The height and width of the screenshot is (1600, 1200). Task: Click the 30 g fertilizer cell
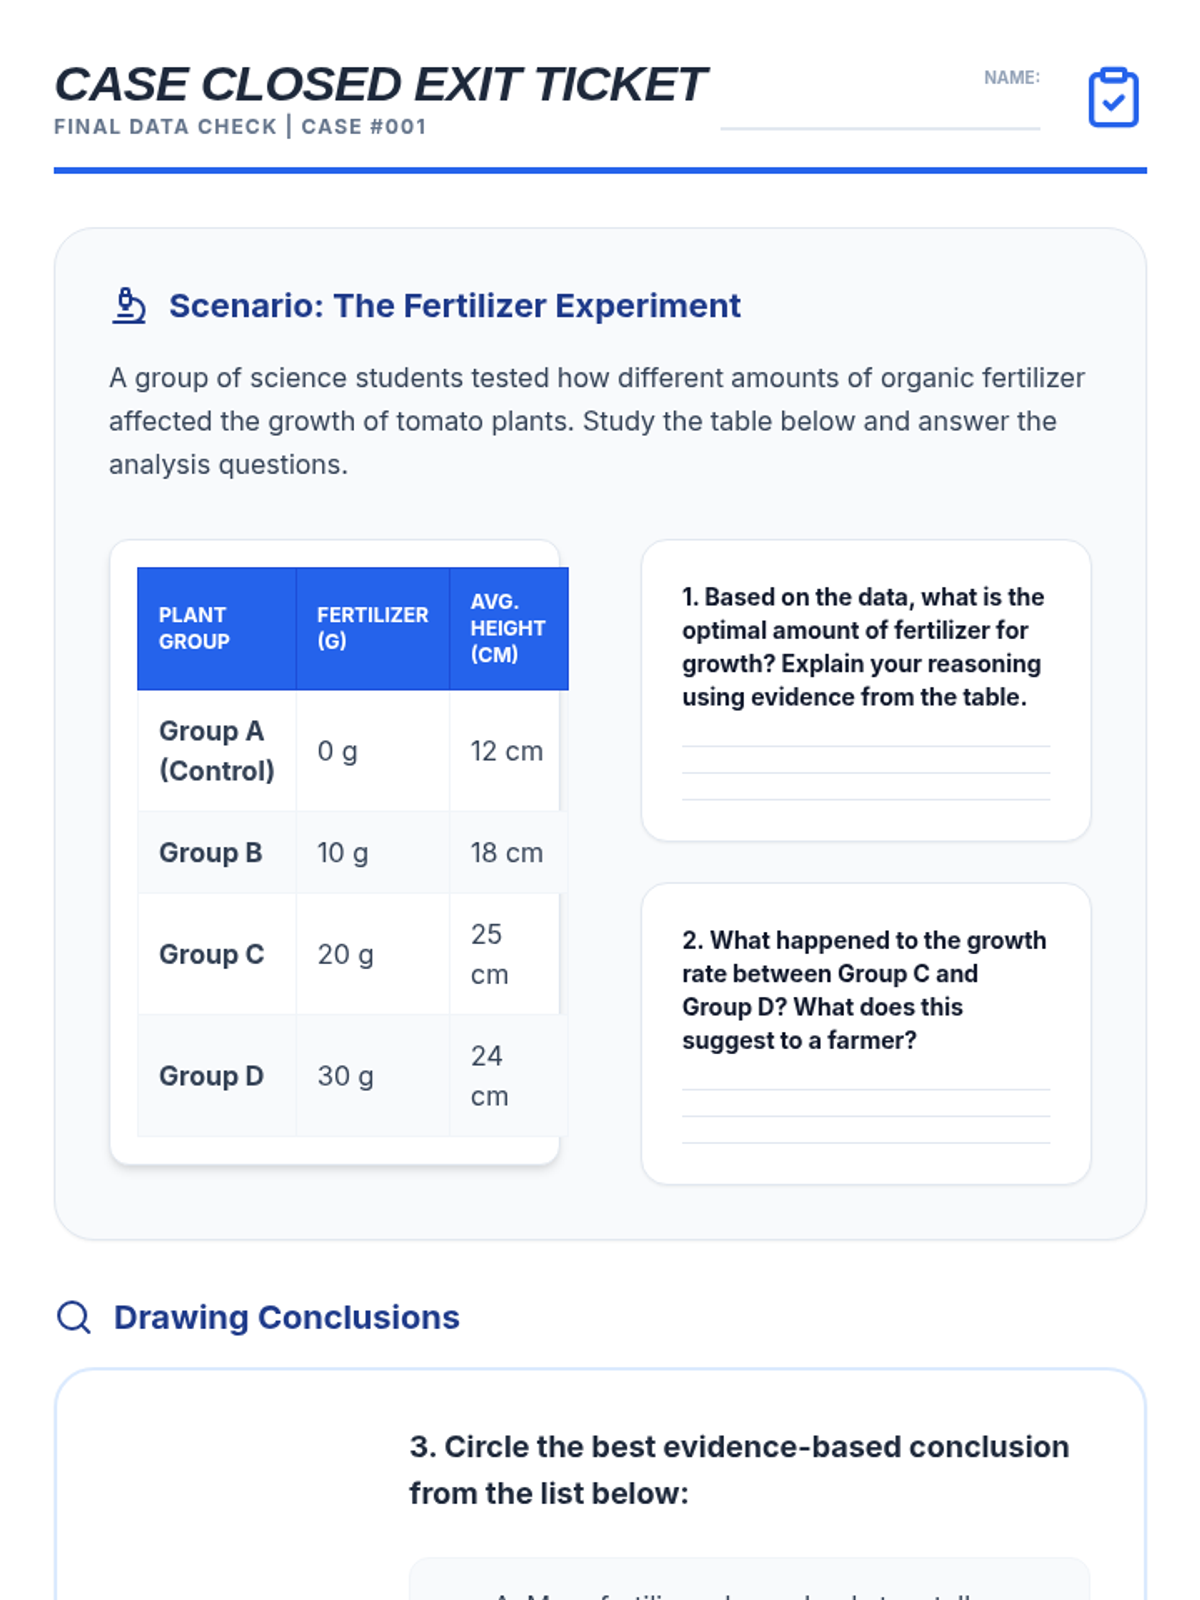point(373,1076)
